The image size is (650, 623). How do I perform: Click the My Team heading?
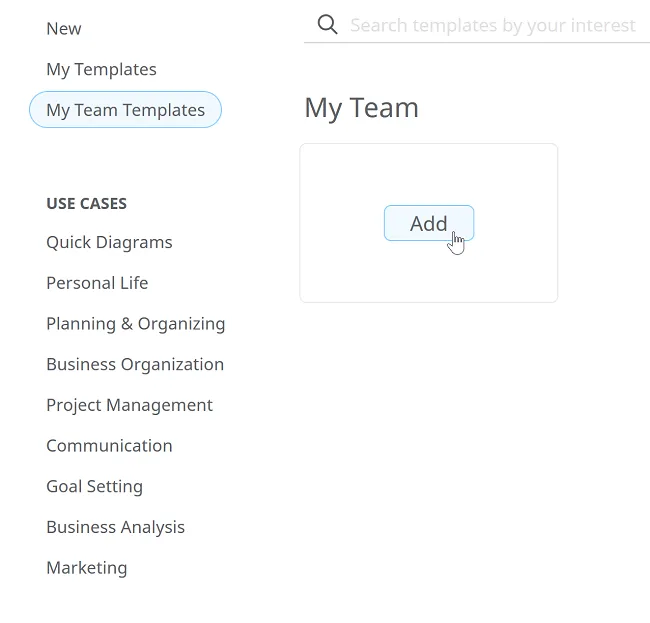point(361,108)
